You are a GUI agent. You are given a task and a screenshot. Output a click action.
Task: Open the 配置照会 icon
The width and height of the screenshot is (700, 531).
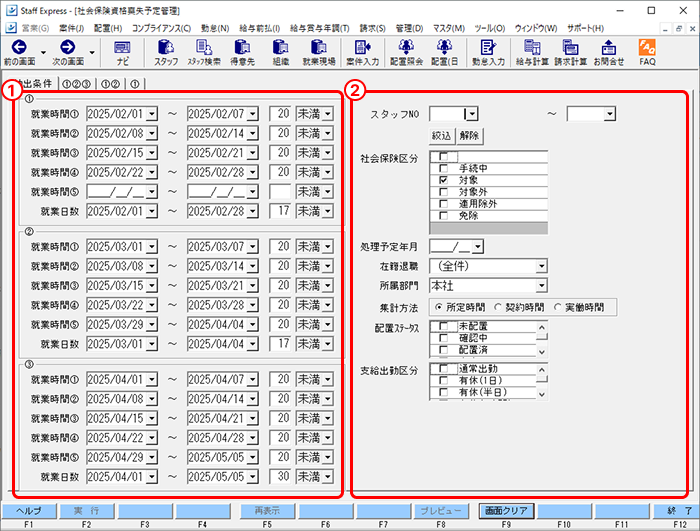[x=406, y=53]
